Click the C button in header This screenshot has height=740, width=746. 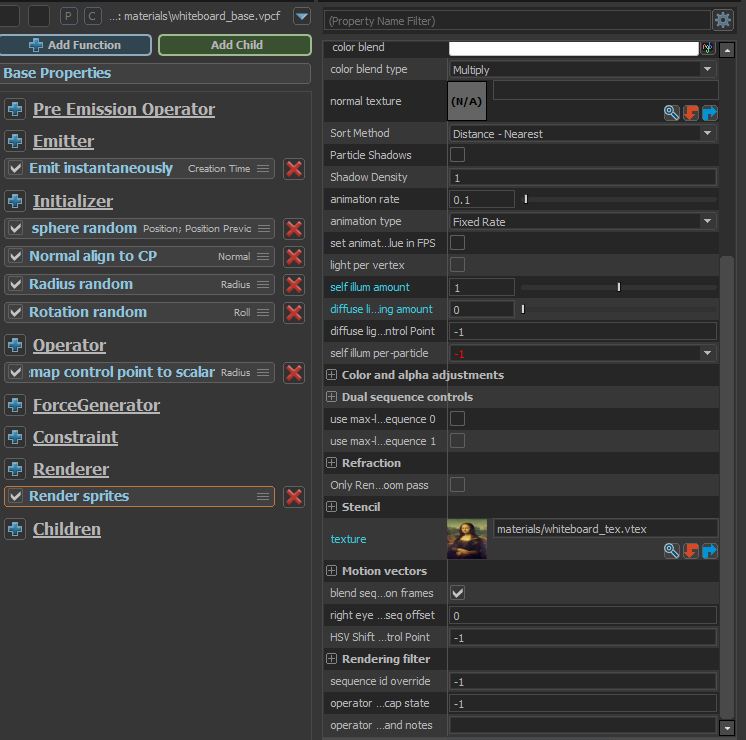(x=92, y=16)
